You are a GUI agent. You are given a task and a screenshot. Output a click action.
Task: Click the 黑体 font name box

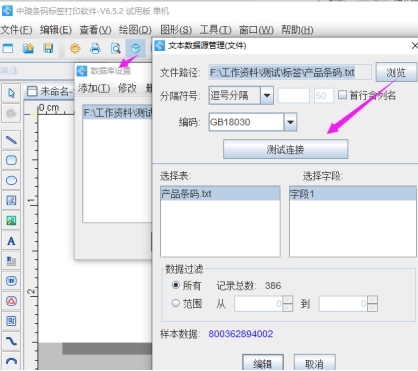click(37, 71)
